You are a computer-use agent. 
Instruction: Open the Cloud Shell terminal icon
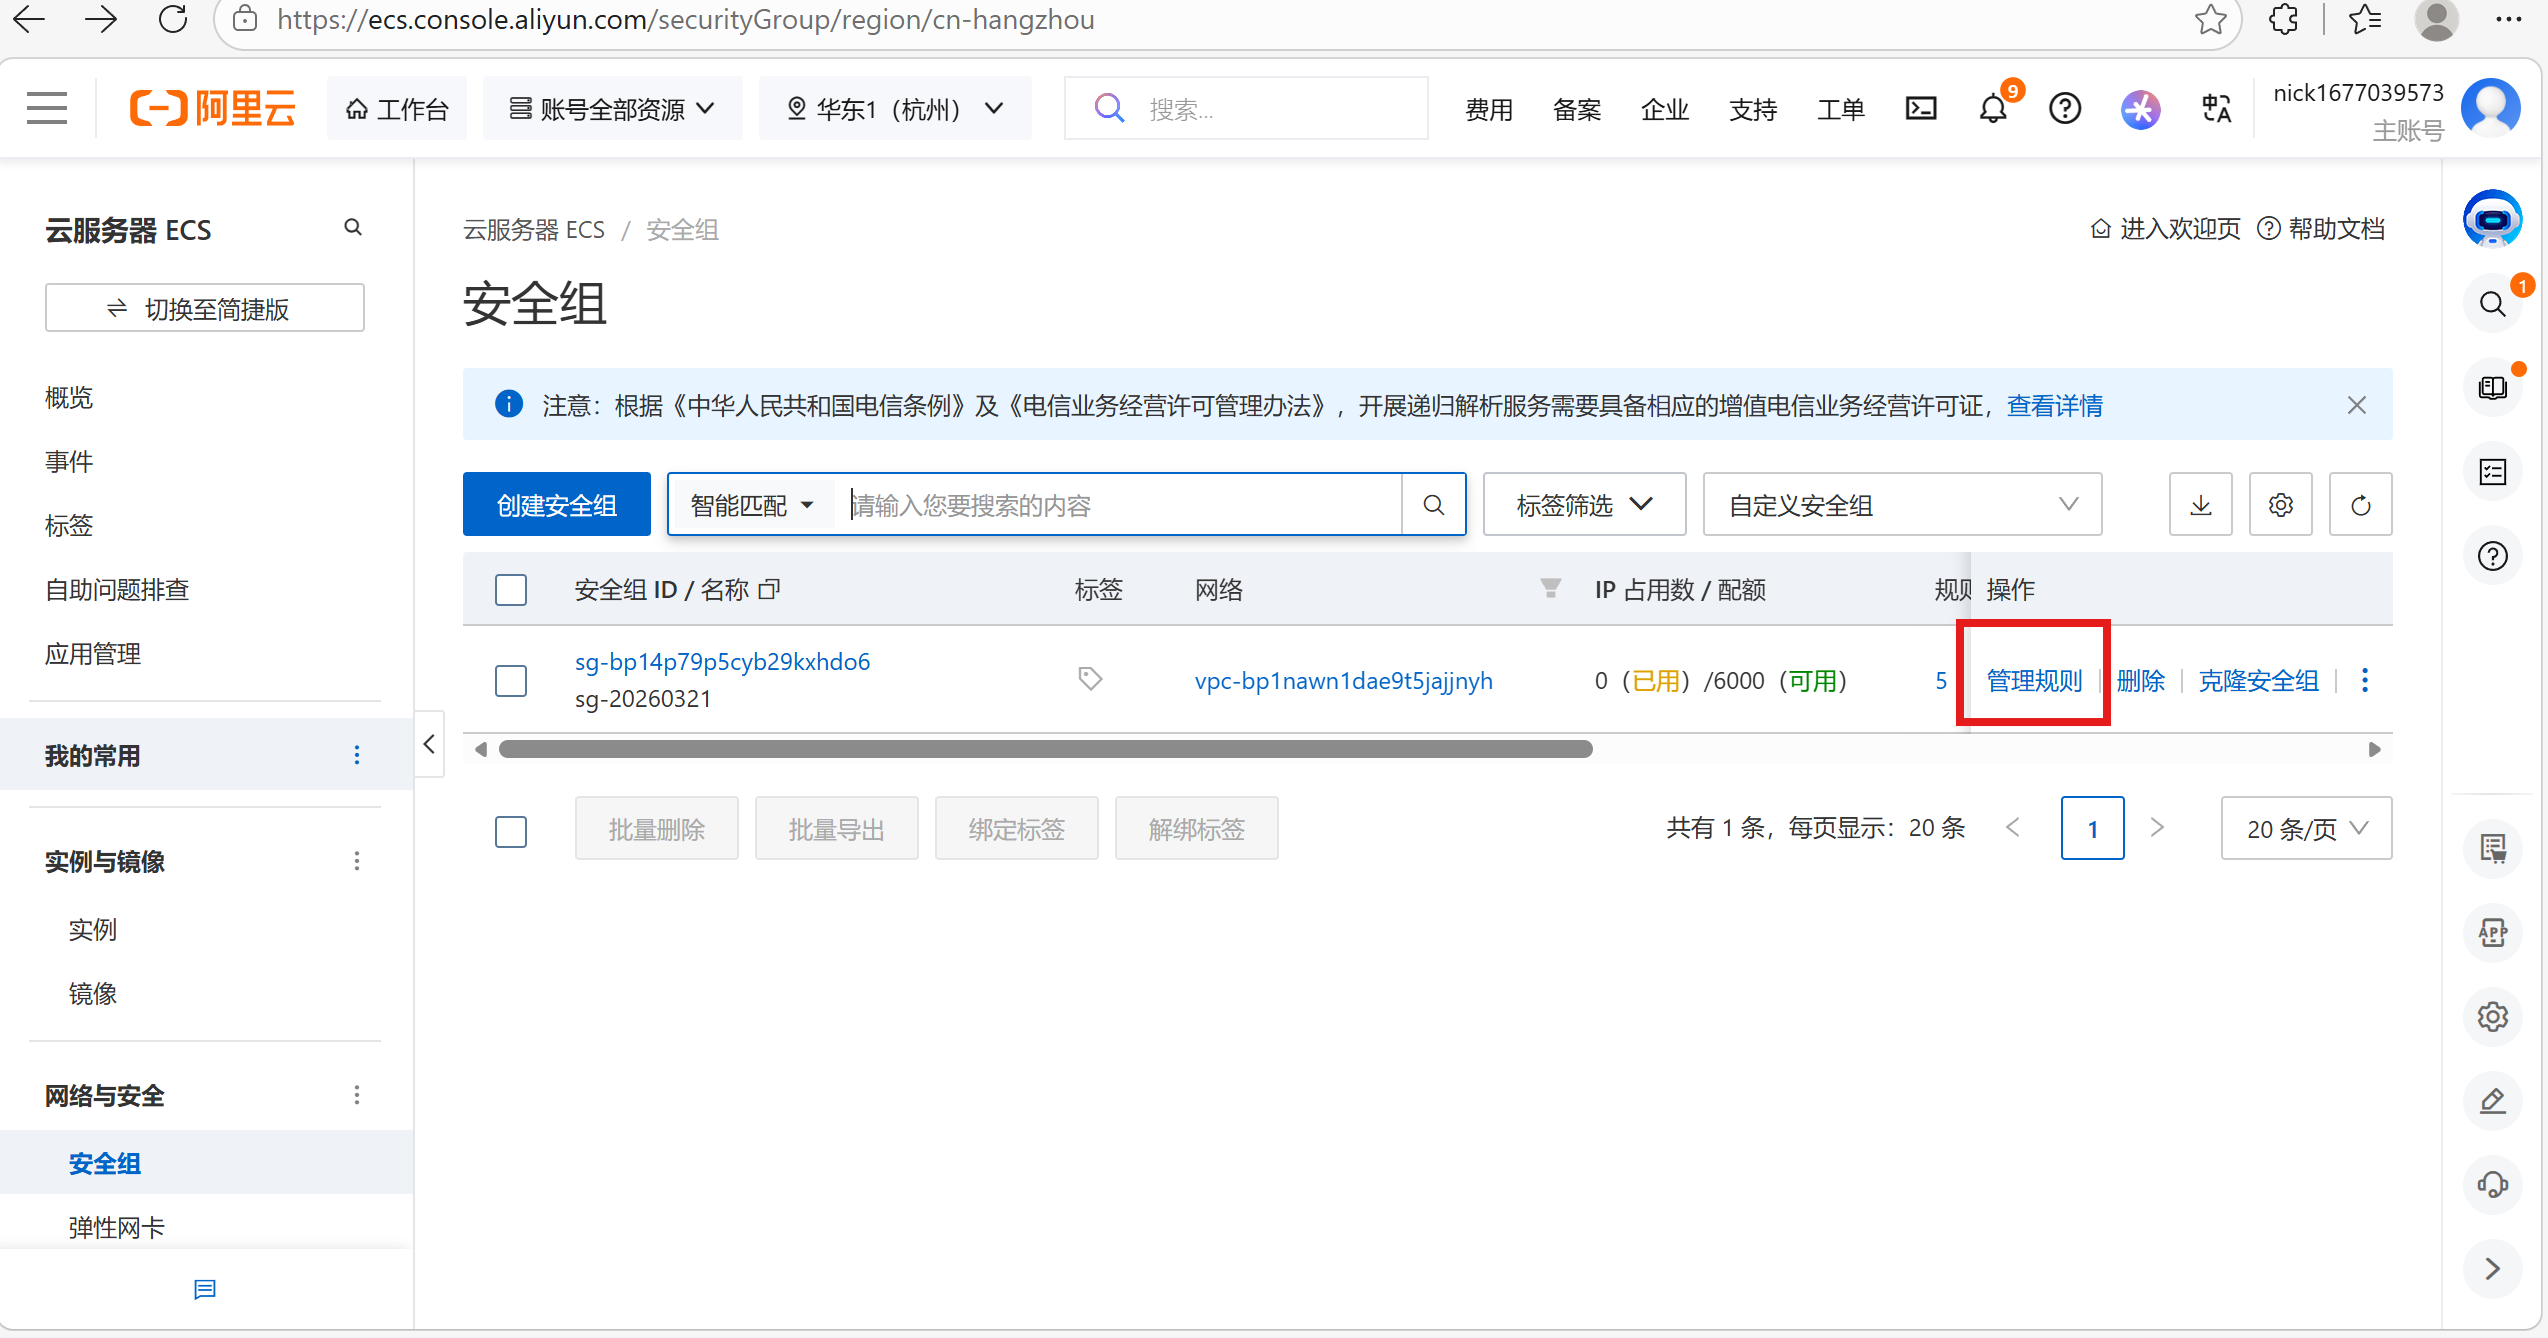tap(1920, 108)
